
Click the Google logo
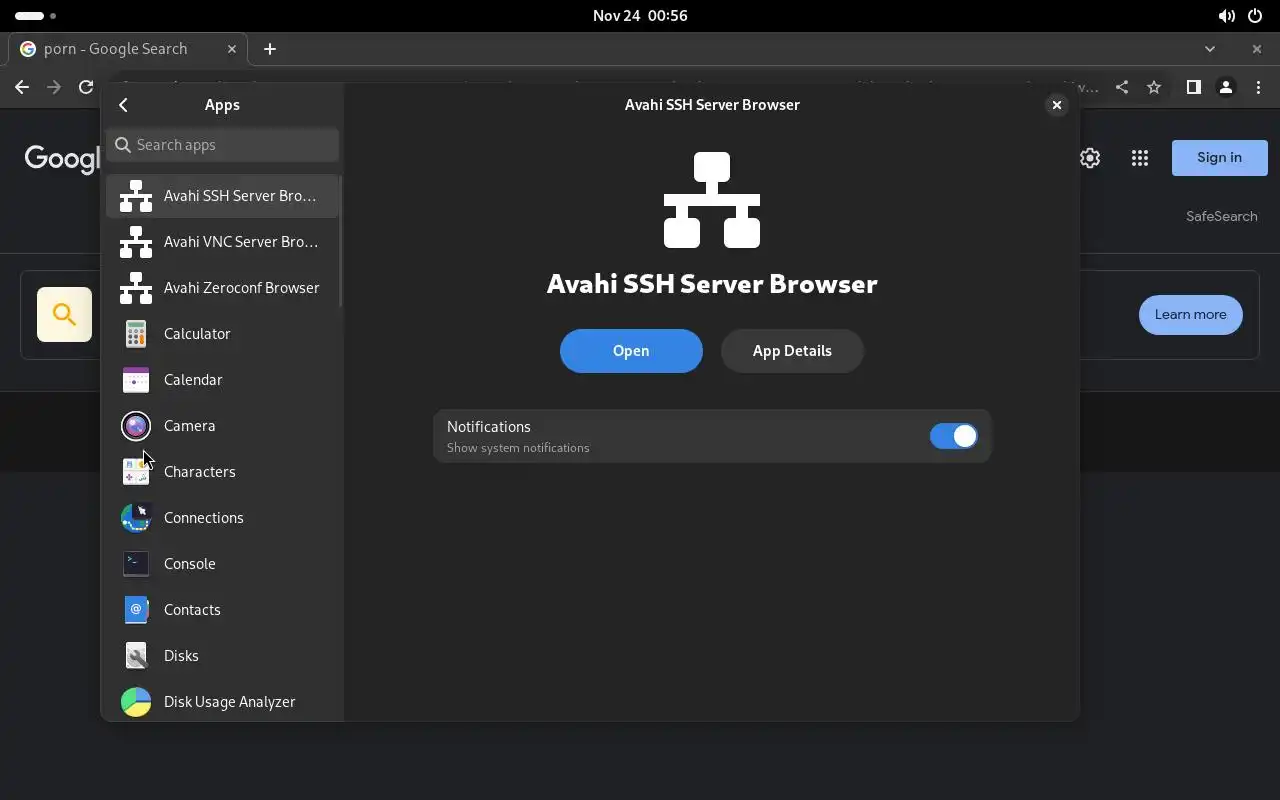tap(62, 159)
